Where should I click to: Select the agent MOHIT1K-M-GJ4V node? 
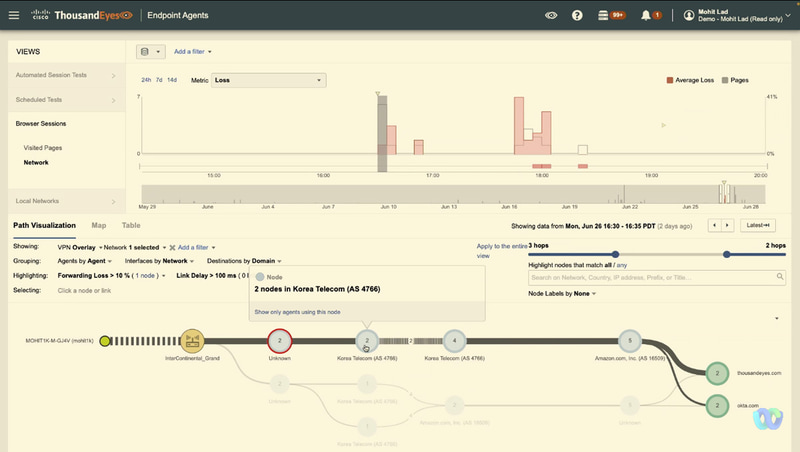point(105,341)
